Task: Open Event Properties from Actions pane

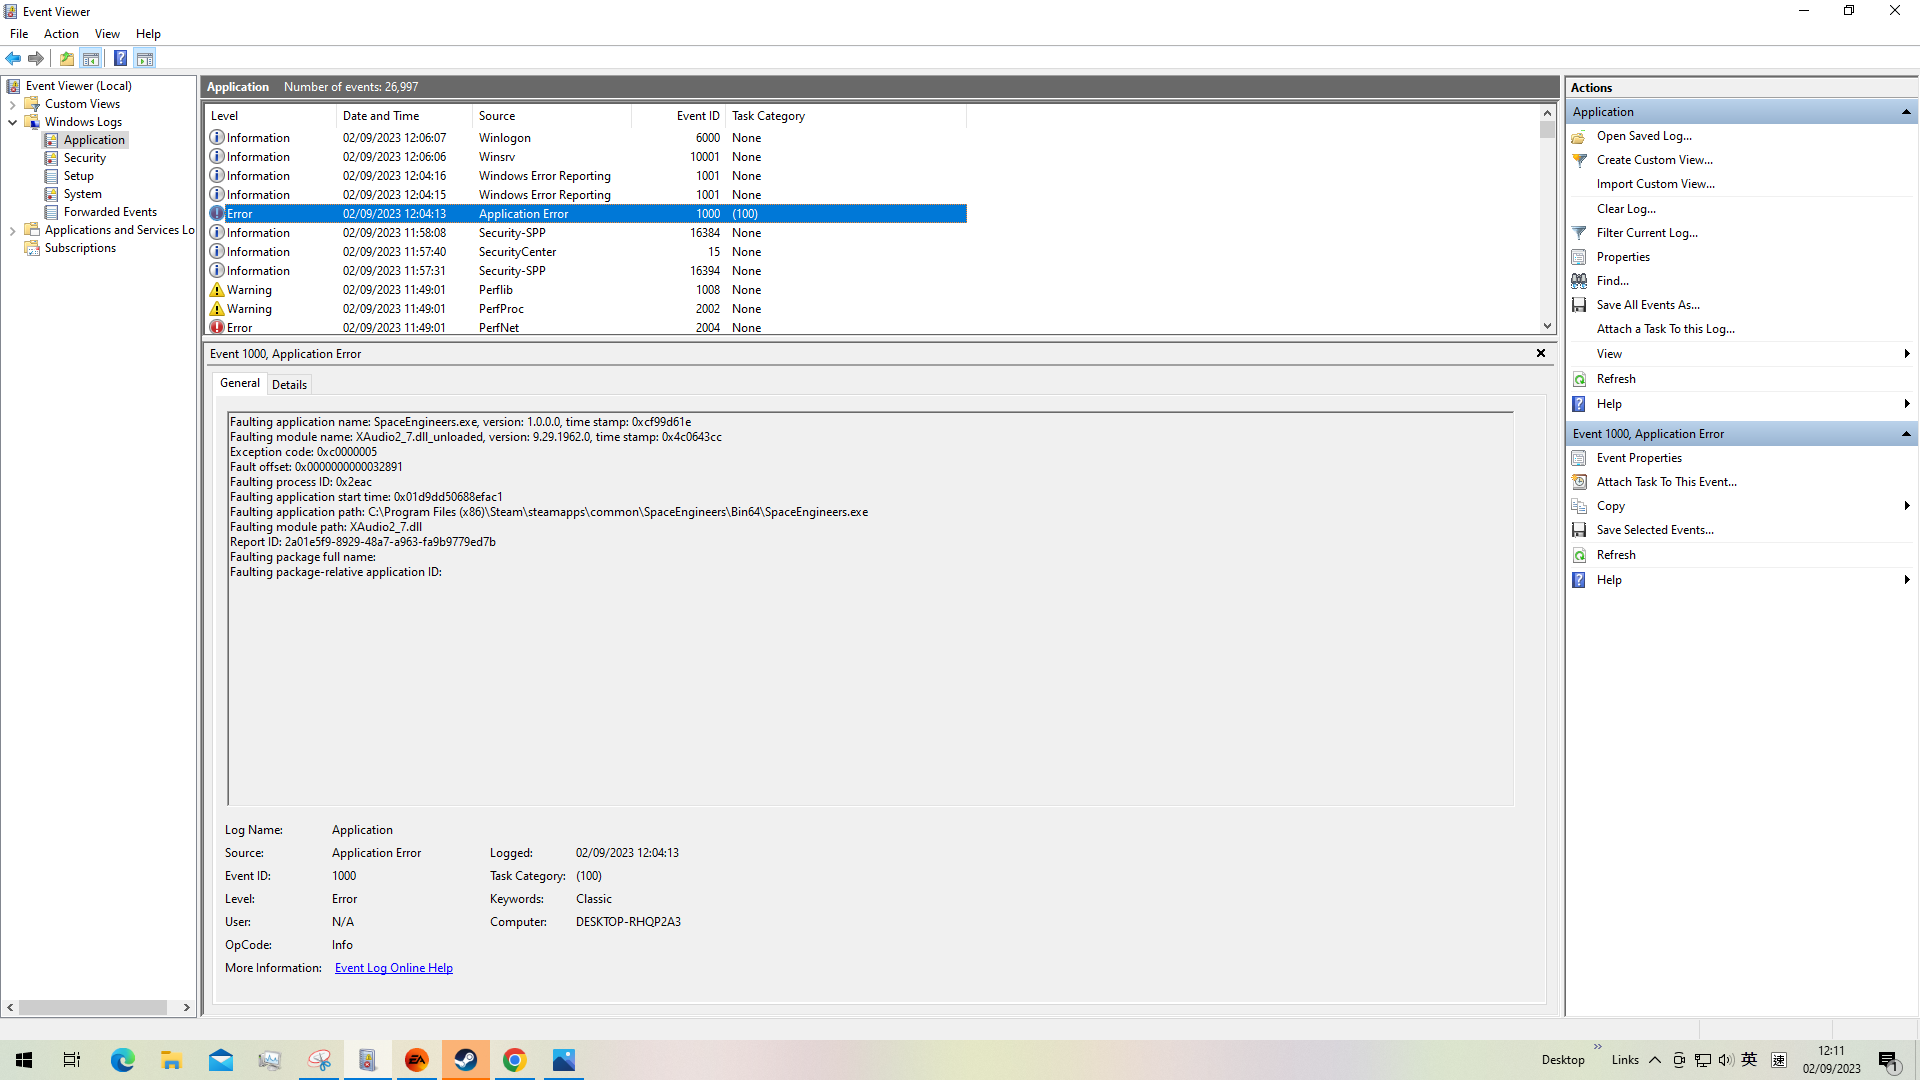Action: point(1639,458)
